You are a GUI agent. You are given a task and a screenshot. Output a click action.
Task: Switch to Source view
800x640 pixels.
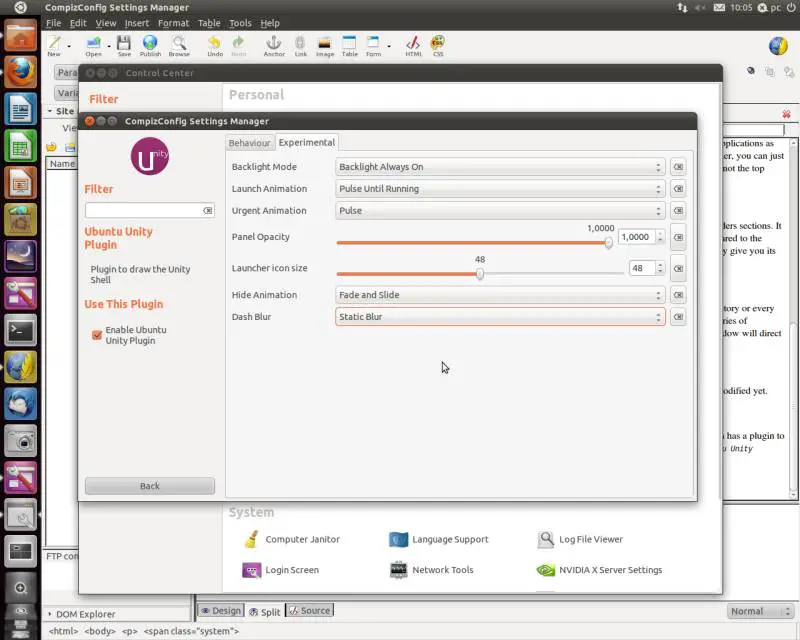point(310,610)
